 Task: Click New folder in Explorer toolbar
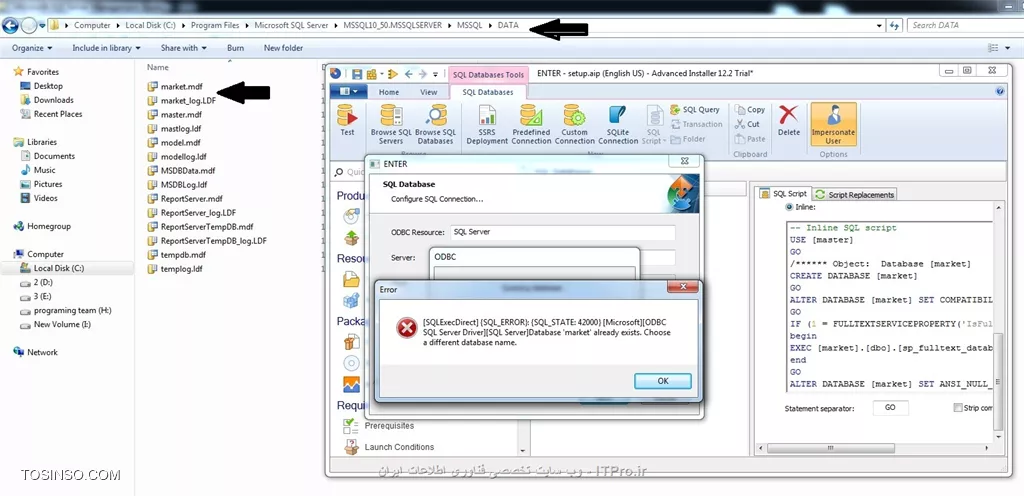click(283, 48)
